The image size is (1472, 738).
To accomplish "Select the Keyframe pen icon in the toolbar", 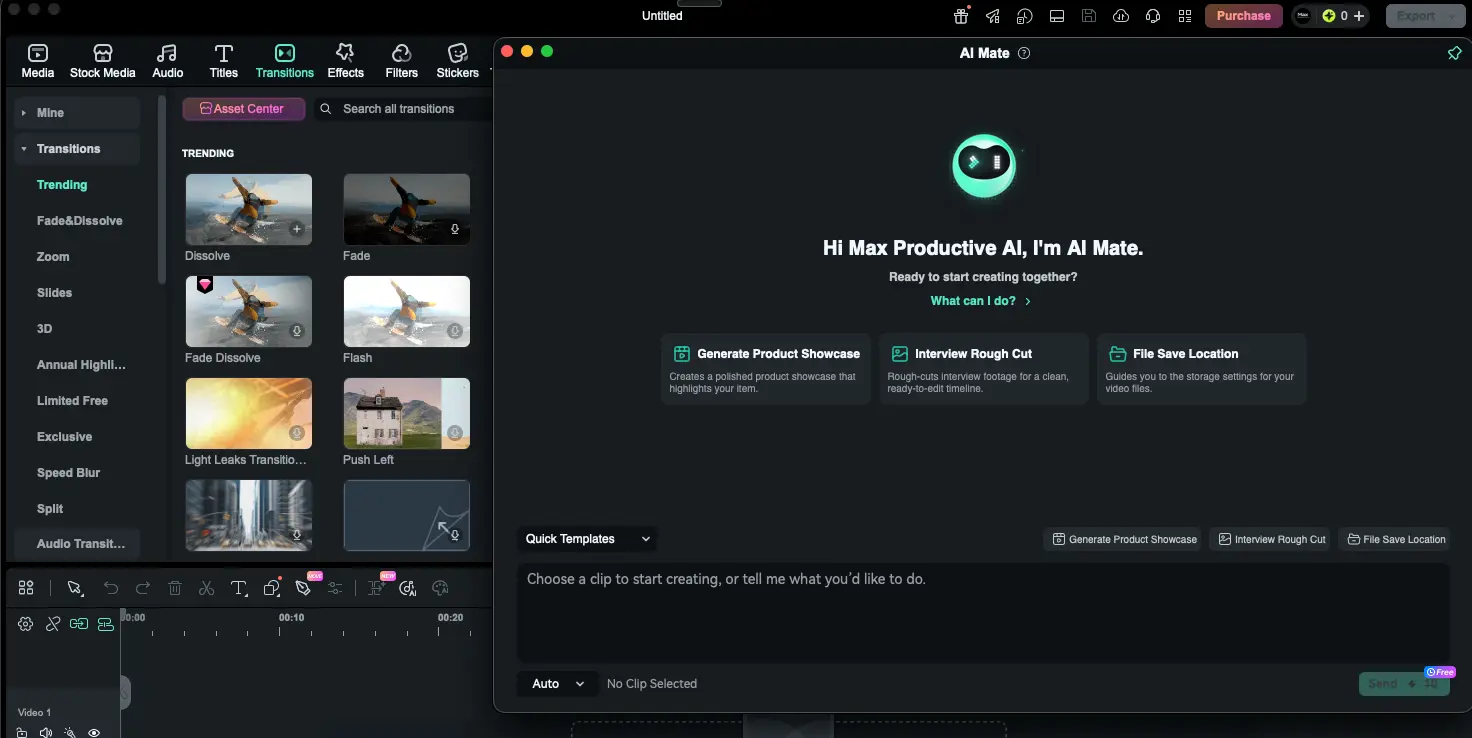I will 304,588.
